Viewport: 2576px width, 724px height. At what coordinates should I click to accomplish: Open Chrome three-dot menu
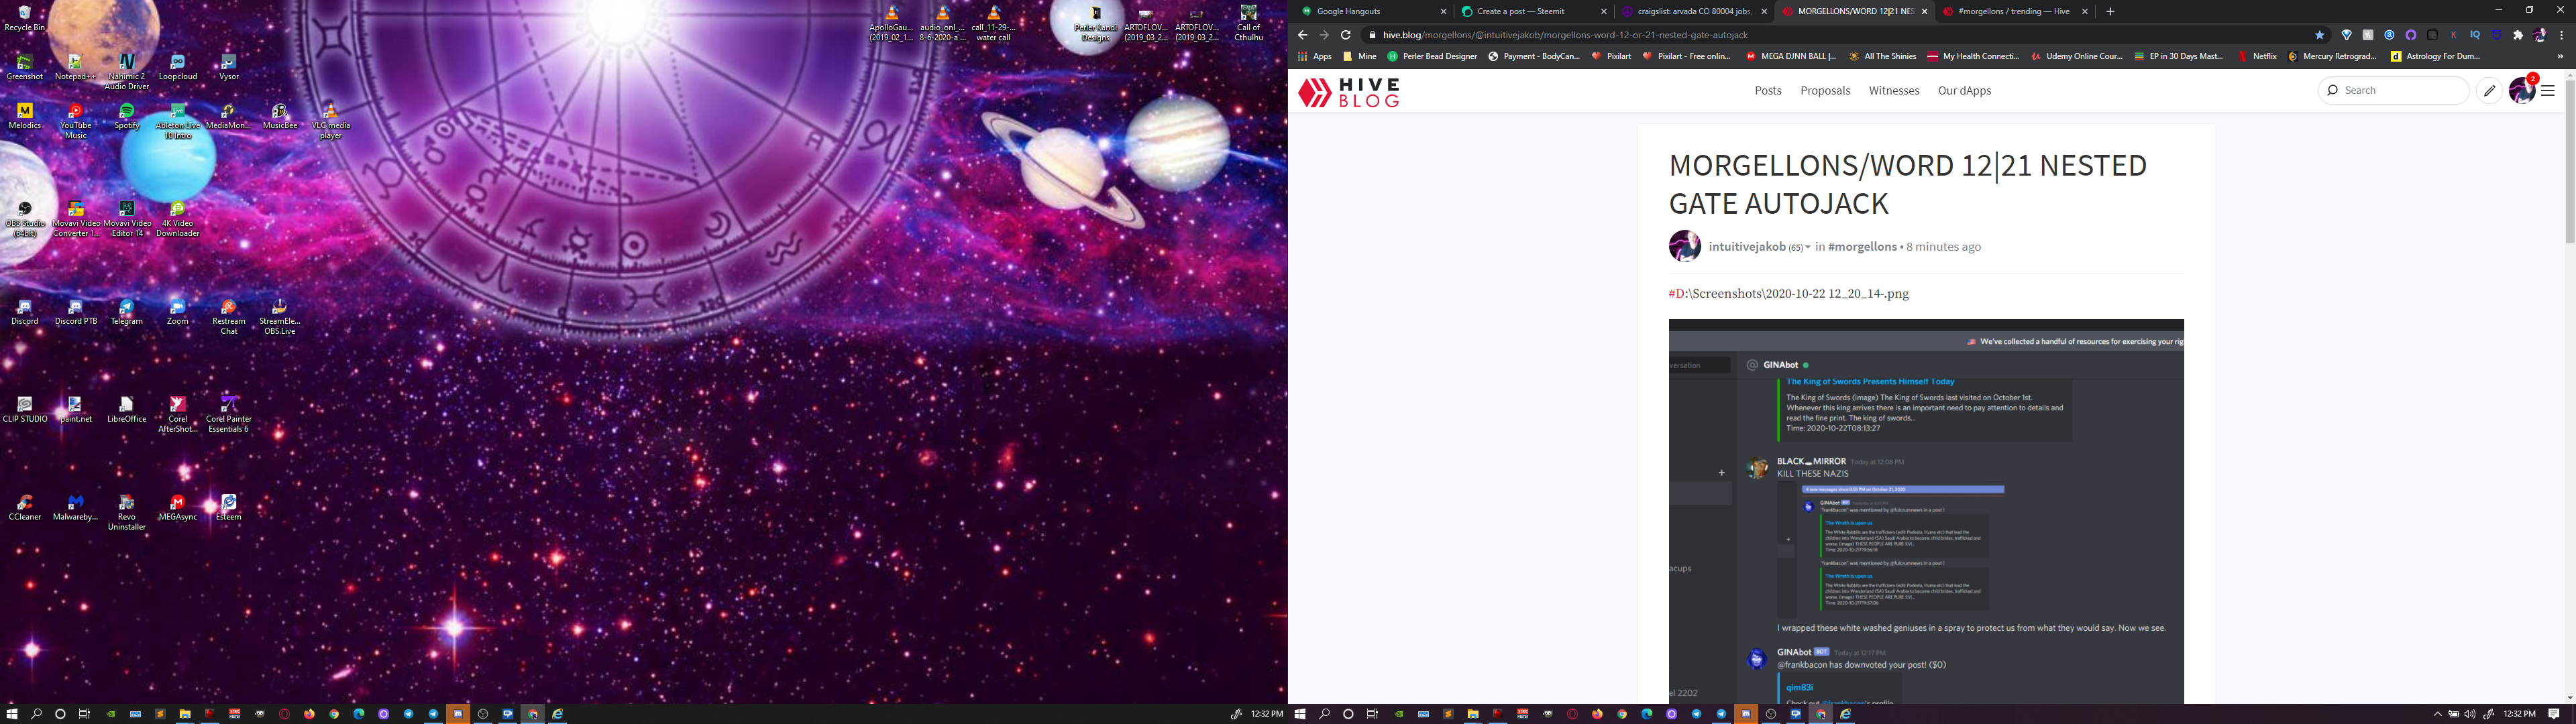2561,35
